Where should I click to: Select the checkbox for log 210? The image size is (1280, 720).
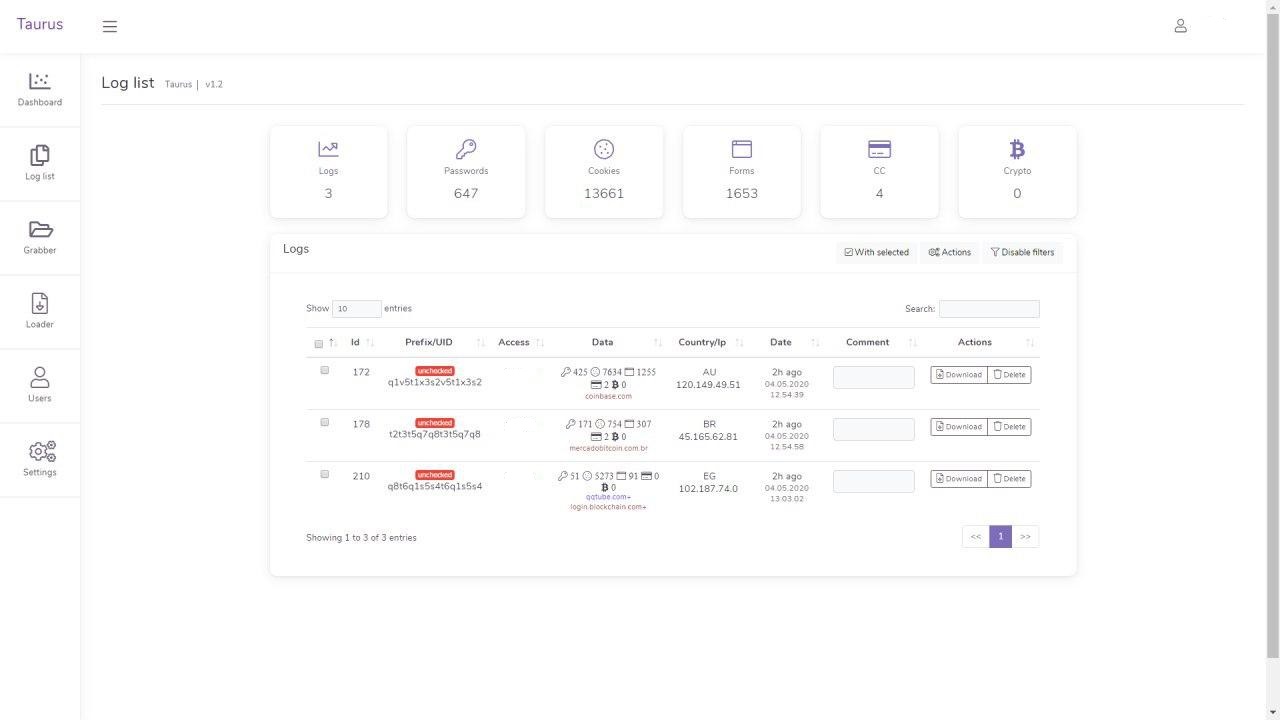pyautogui.click(x=324, y=474)
